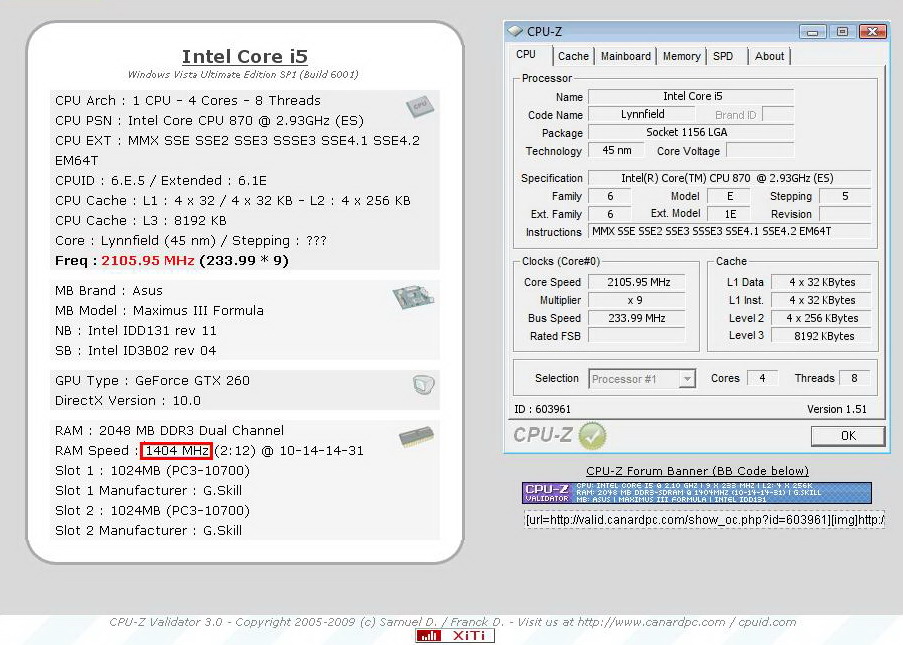Click the Windows Vista Ultimate Edition subtitle
The image size is (903, 645).
pyautogui.click(x=243, y=74)
